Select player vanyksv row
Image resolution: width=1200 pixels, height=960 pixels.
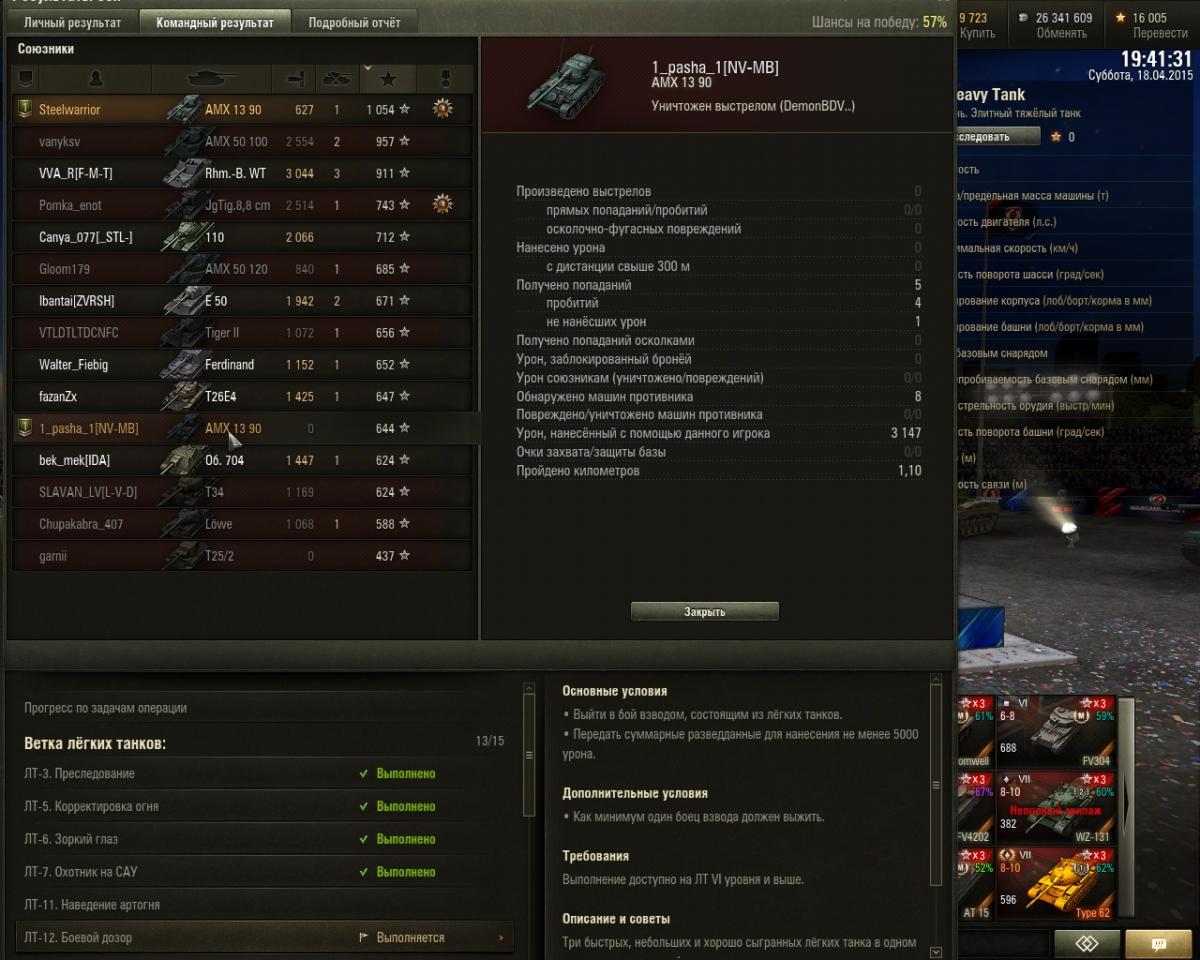pyautogui.click(x=242, y=141)
